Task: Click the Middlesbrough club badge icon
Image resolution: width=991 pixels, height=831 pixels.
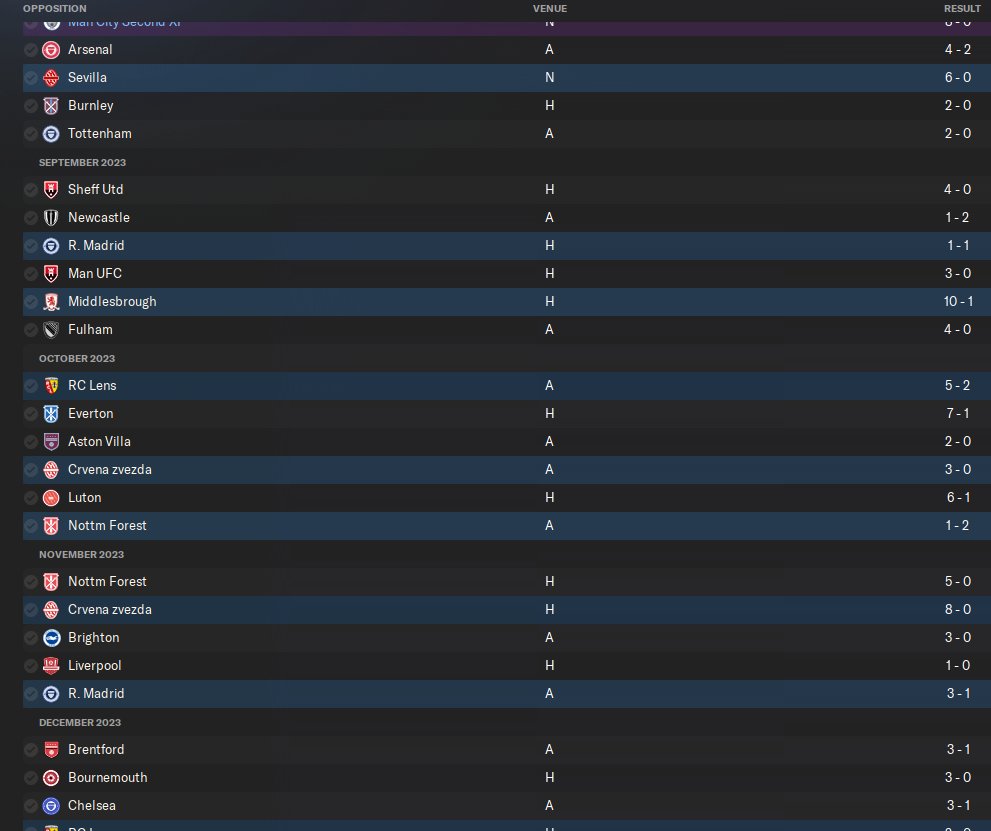Action: tap(52, 301)
